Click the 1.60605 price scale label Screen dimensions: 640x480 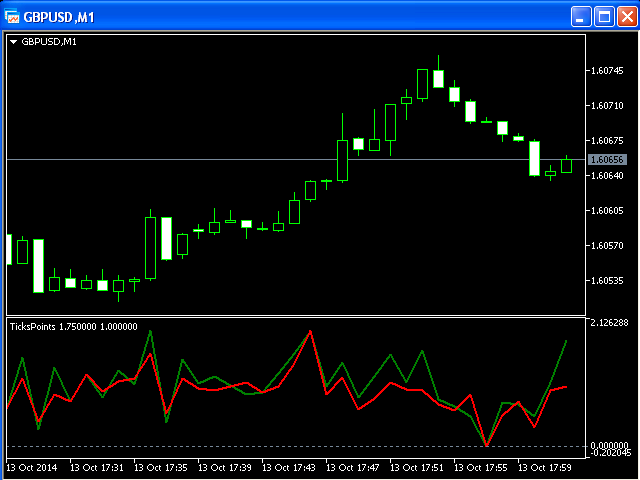607,211
